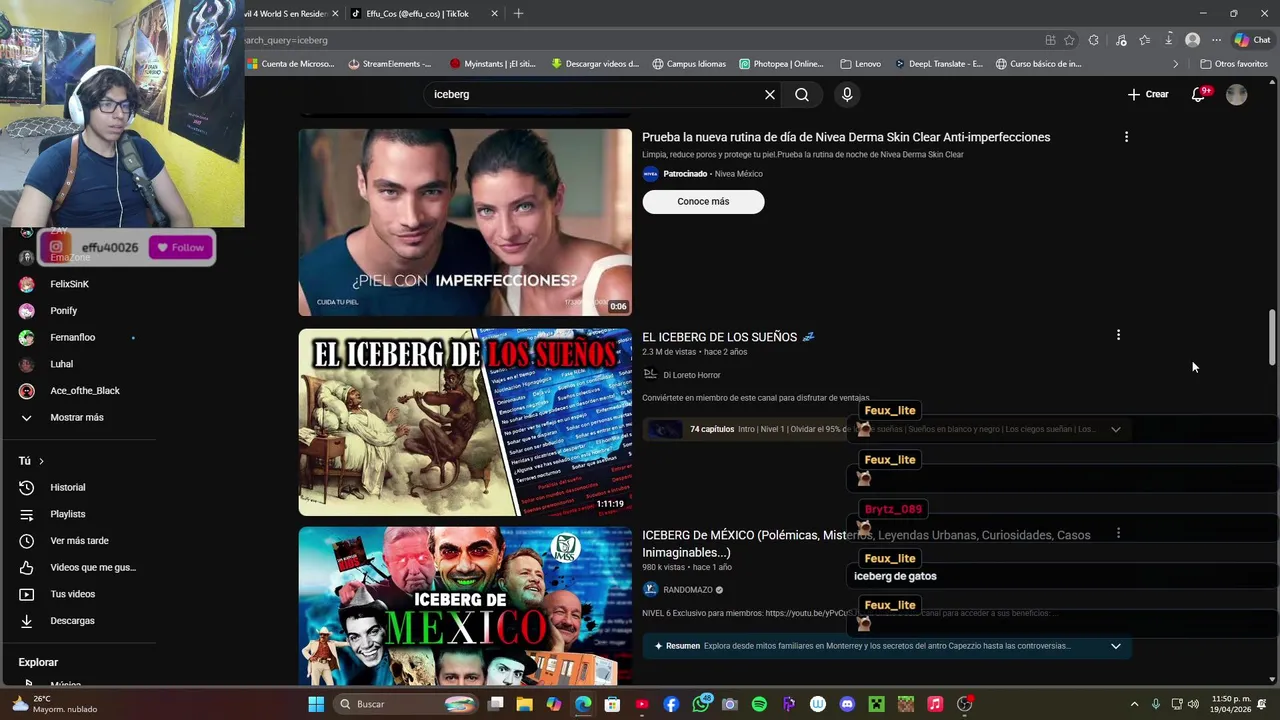This screenshot has height=720, width=1280.
Task: Open FelixSinK subscription channel
Action: coord(69,284)
